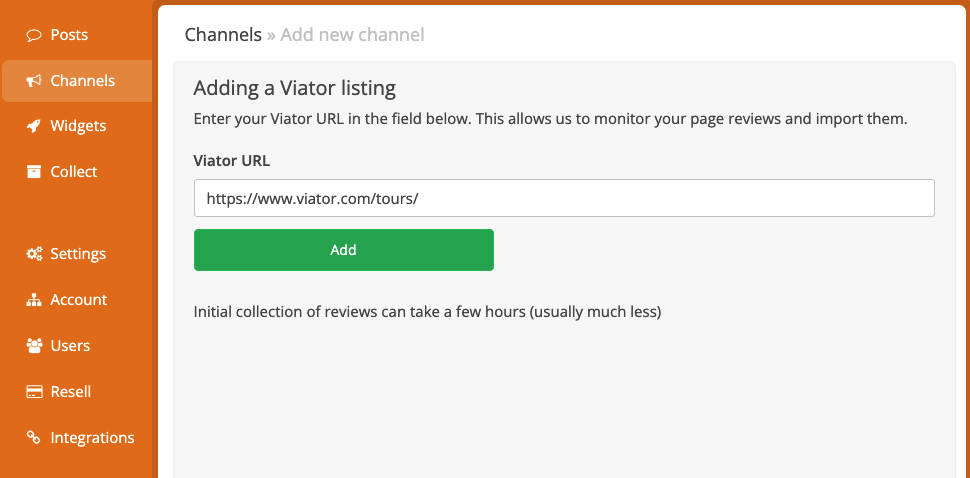Click the Users group icon
The image size is (970, 478).
click(x=33, y=346)
